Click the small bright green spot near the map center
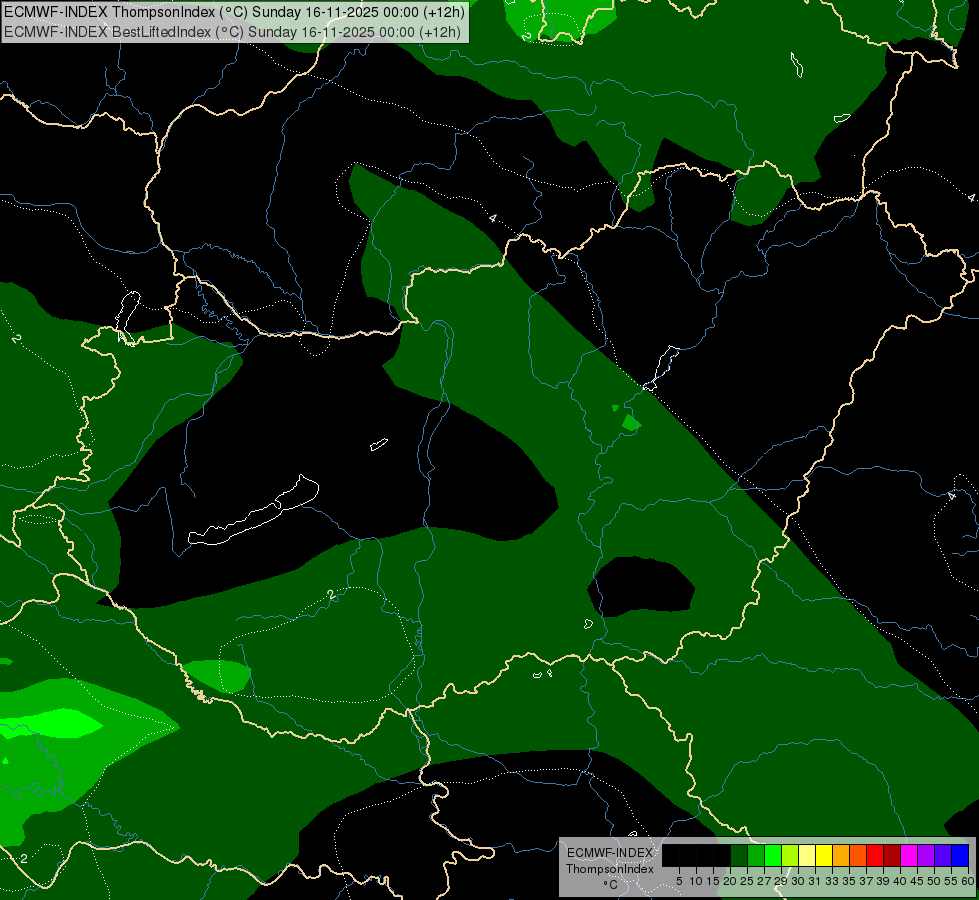The width and height of the screenshot is (979, 900). (630, 424)
